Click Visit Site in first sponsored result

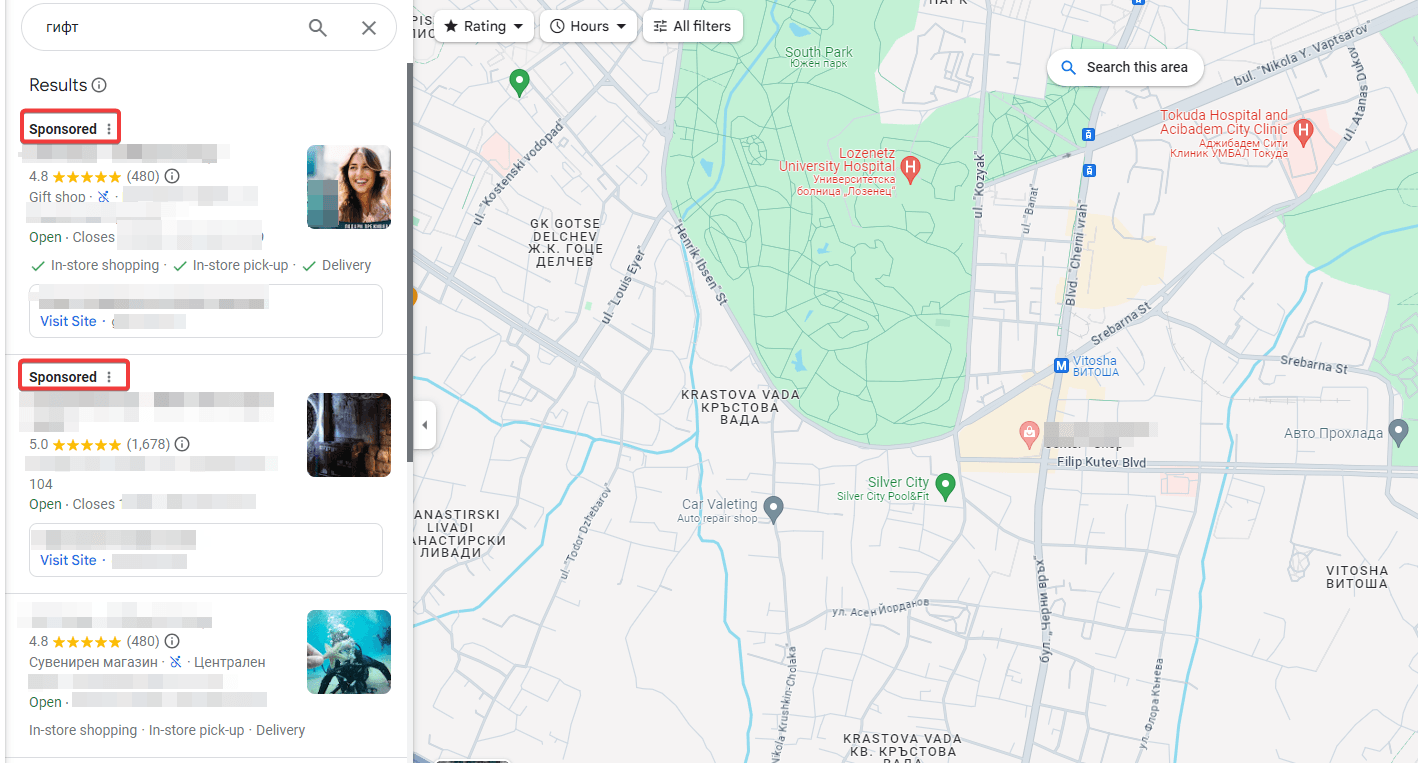68,321
